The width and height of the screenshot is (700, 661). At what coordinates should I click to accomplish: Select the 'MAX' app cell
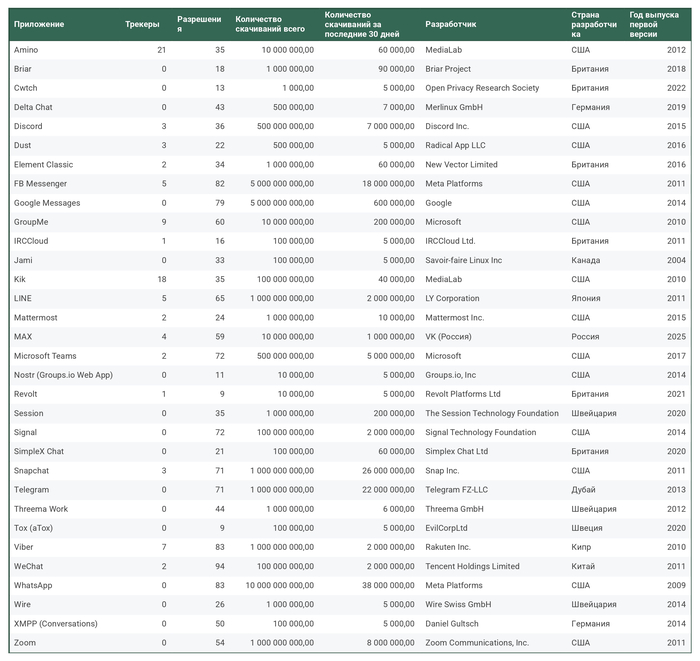(23, 337)
